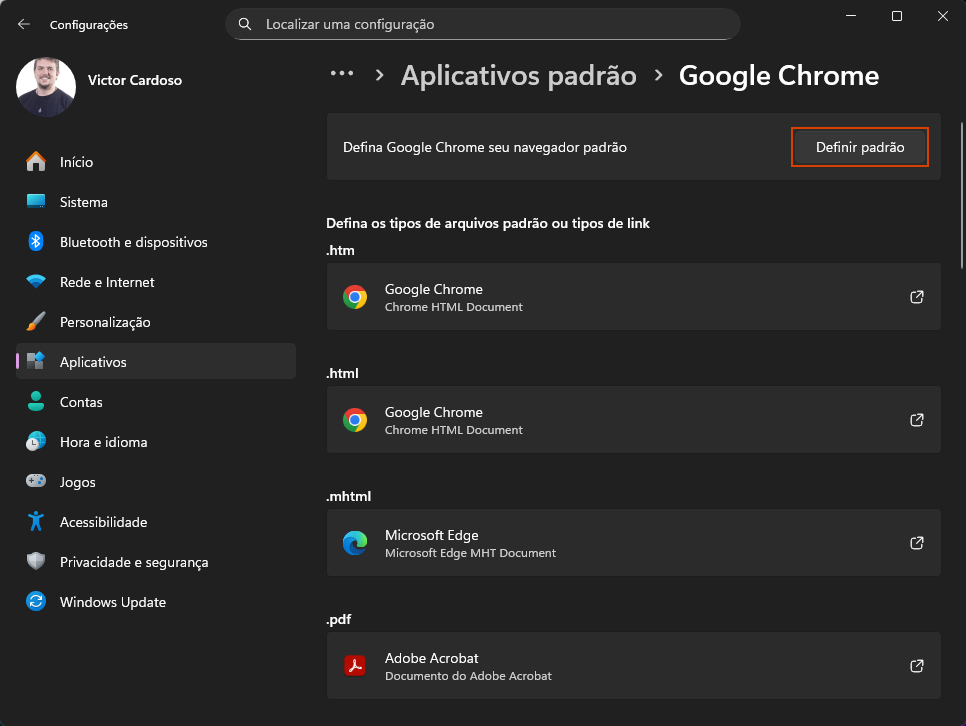Open Personalização settings section

coord(105,322)
